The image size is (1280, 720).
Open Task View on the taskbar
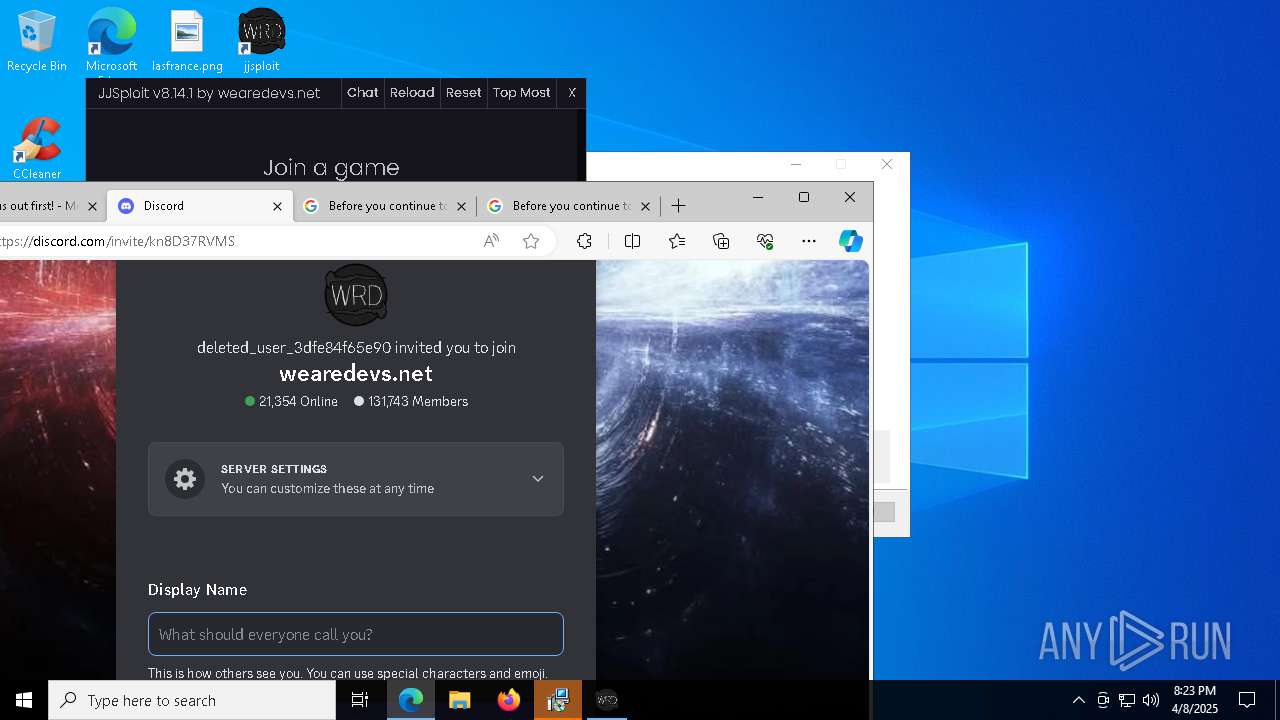360,700
